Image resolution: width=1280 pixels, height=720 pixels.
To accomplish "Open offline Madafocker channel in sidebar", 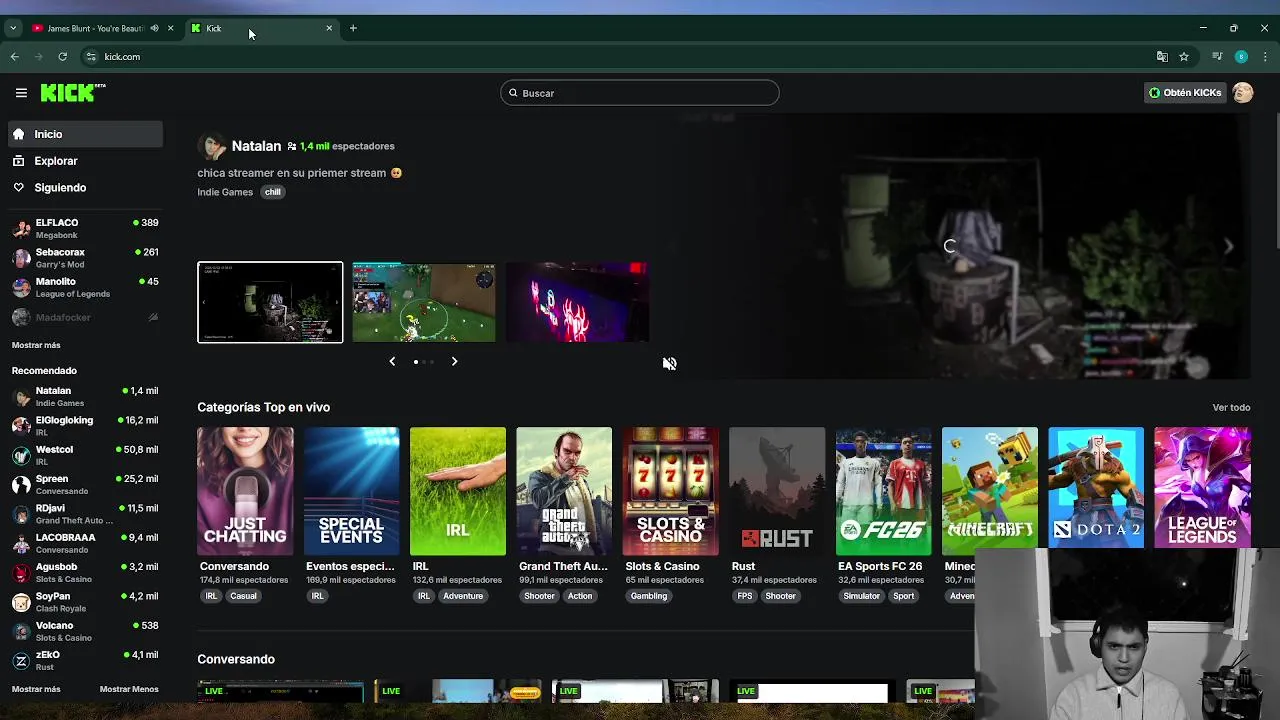I will click(85, 317).
